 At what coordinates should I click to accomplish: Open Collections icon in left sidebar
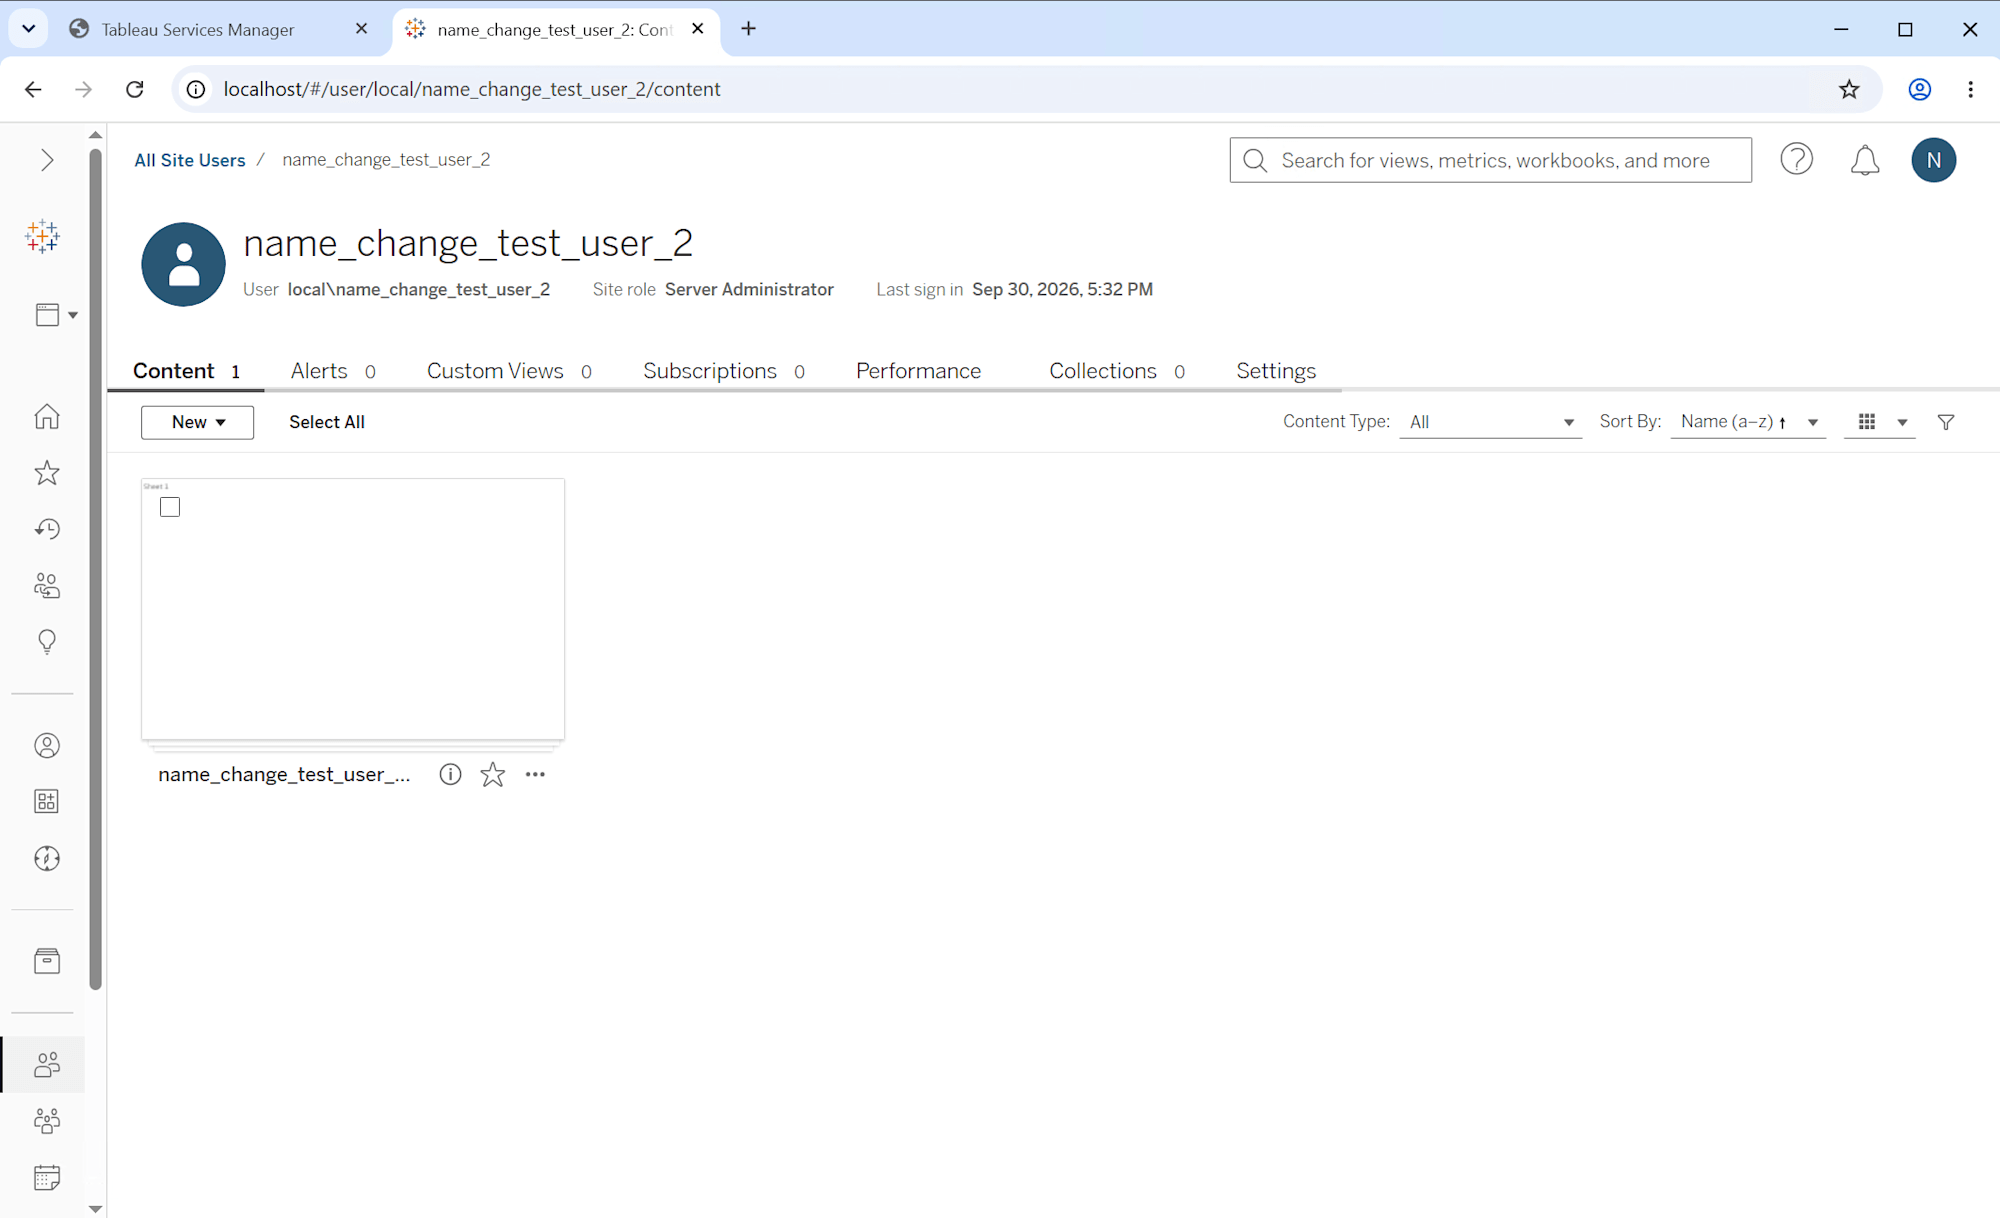point(47,802)
